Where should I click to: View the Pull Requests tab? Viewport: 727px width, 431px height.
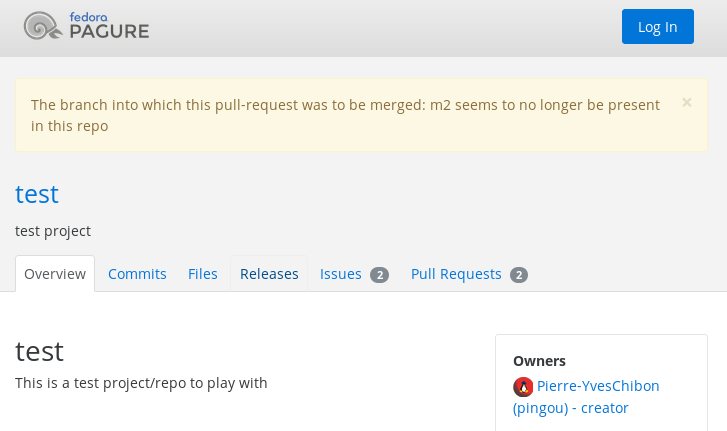click(456, 274)
